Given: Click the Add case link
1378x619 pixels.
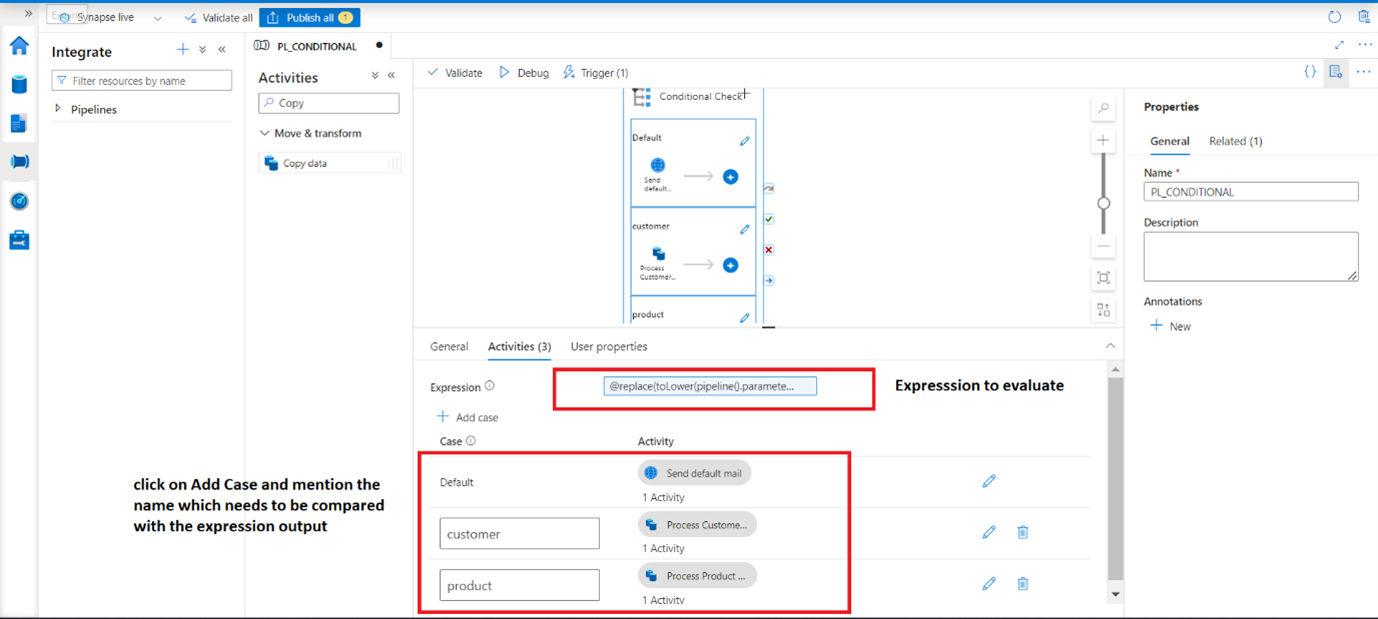Looking at the screenshot, I should 466,417.
